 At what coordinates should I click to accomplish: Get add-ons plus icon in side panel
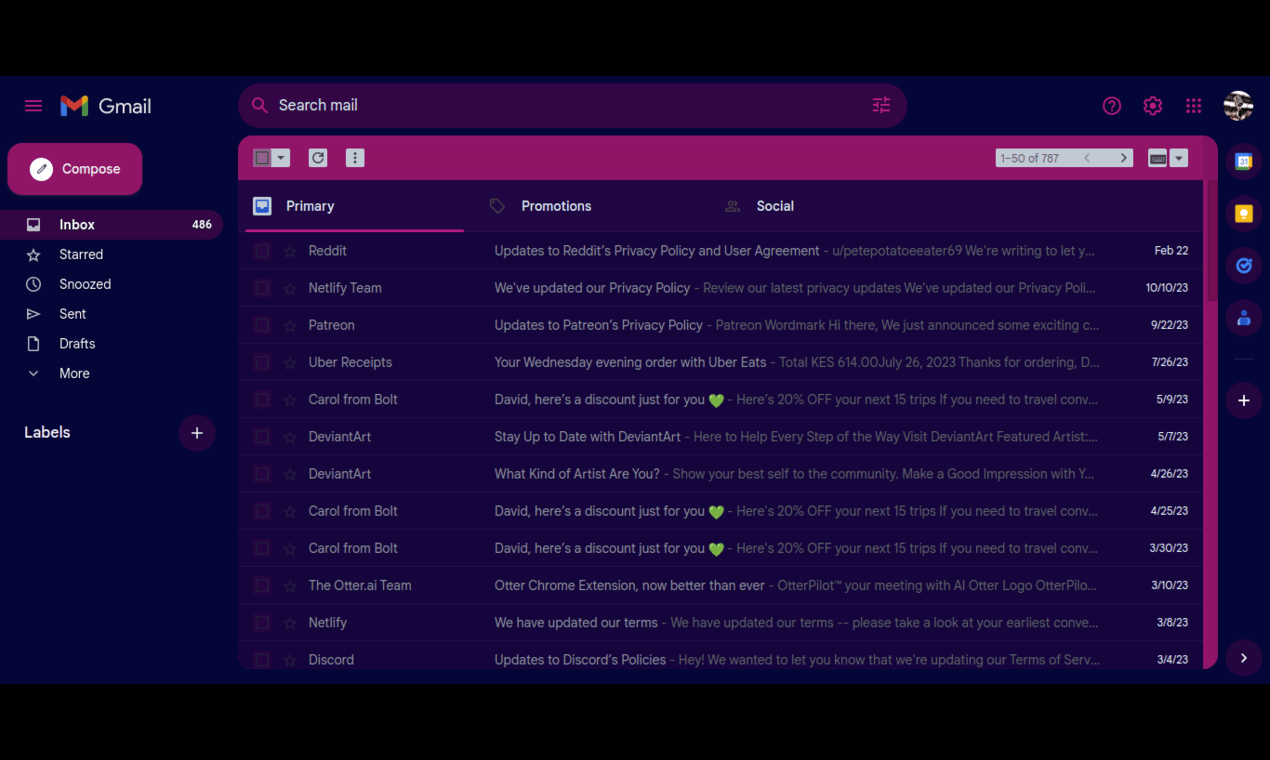pyautogui.click(x=1244, y=401)
